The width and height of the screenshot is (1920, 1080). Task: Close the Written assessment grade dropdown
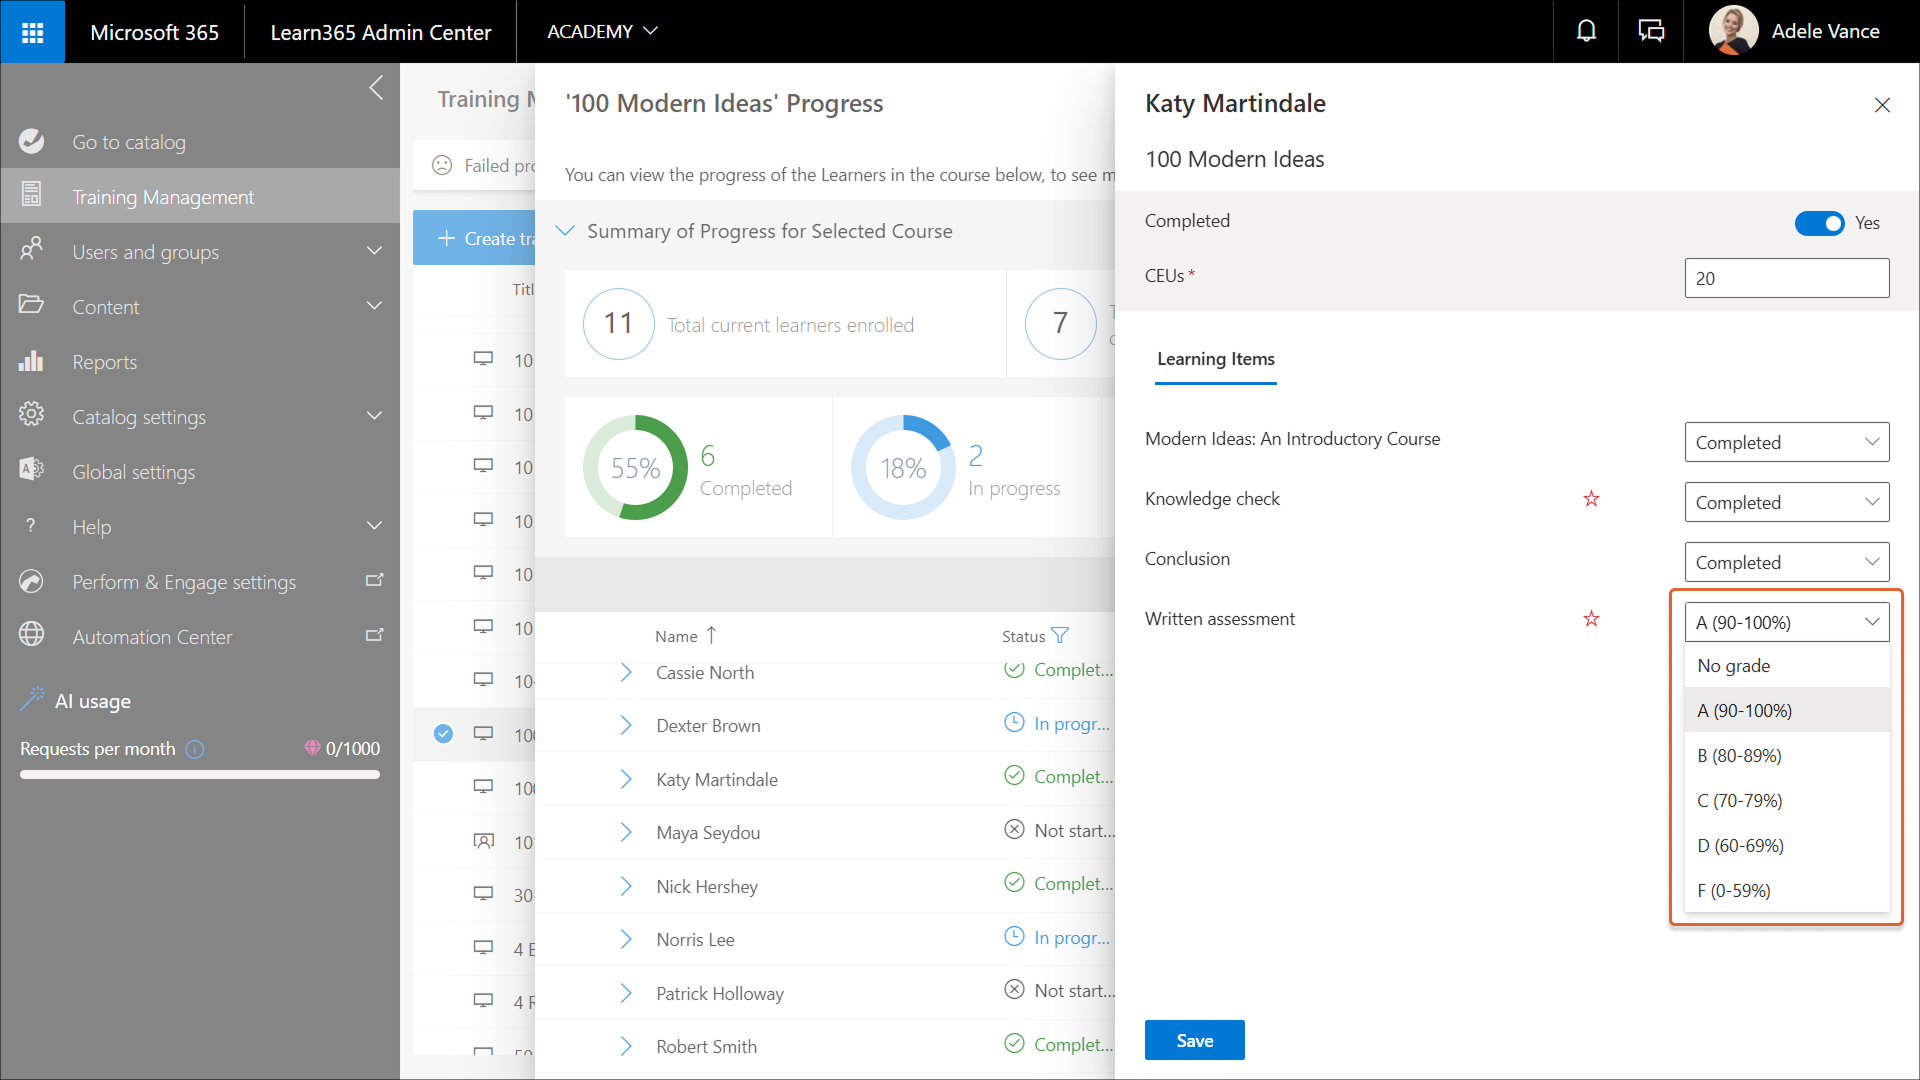click(1786, 622)
